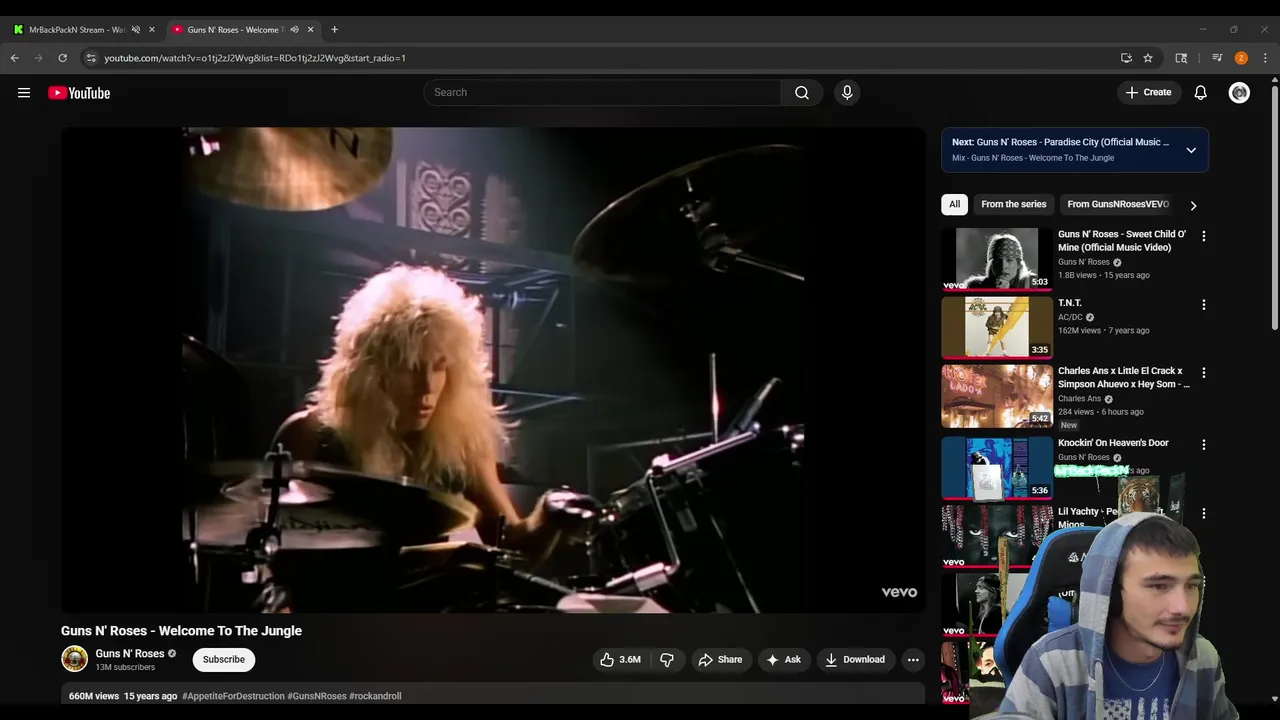Viewport: 1280px width, 720px height.
Task: Open a new browser tab
Action: 334,30
